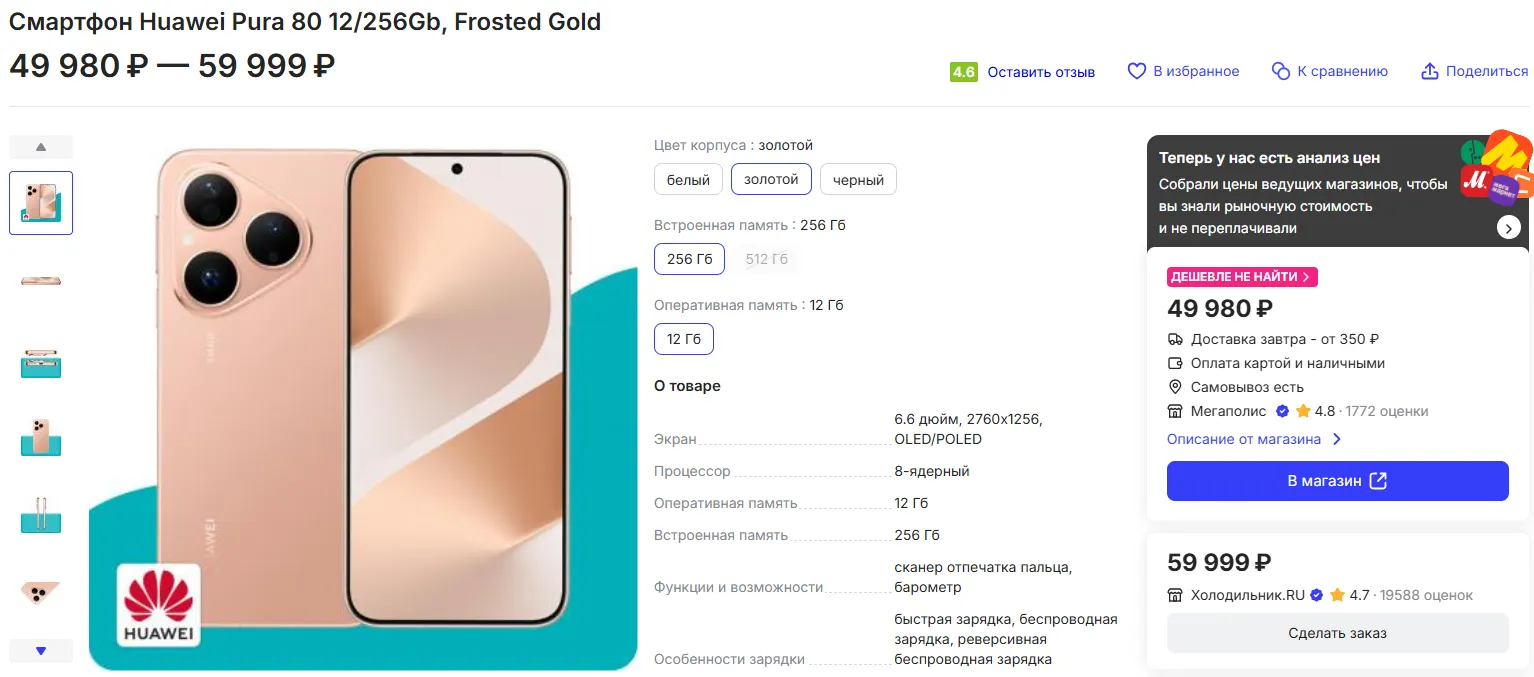Click the external link icon in В магазин button
The height and width of the screenshot is (677, 1534).
click(1378, 481)
